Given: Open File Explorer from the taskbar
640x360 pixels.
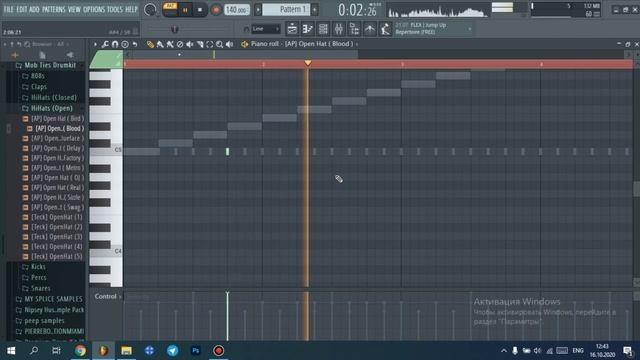Looking at the screenshot, I should [126, 350].
